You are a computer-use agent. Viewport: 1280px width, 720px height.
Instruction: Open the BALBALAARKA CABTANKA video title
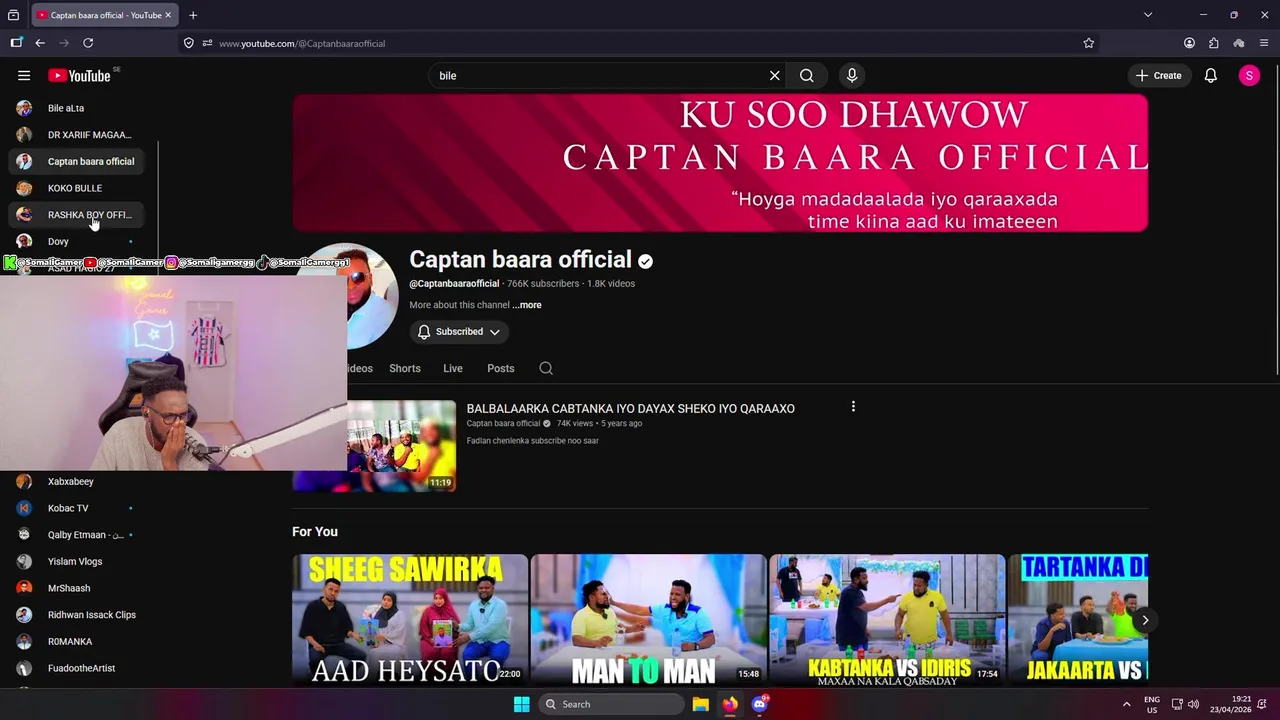coord(631,408)
